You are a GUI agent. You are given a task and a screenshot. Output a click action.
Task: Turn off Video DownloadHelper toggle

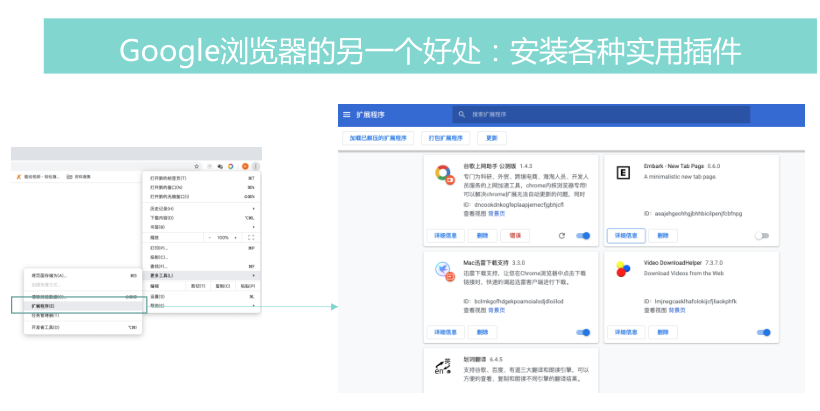tap(762, 331)
